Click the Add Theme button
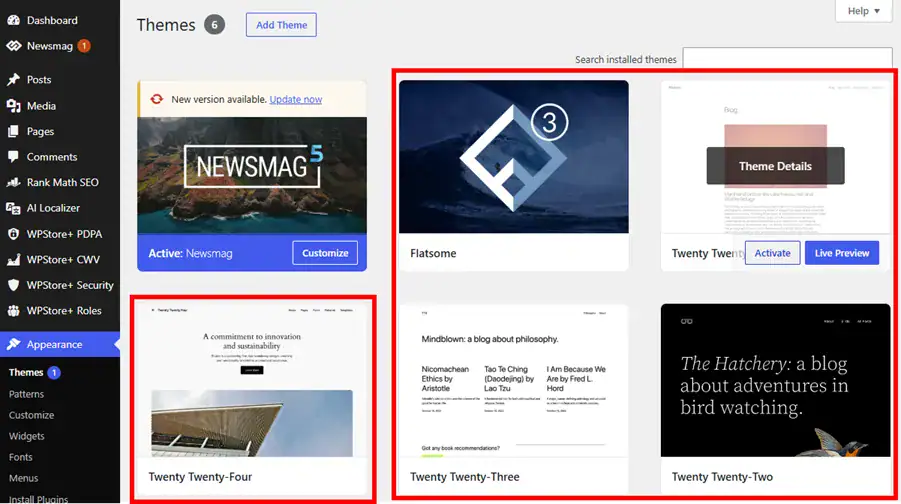 [281, 25]
